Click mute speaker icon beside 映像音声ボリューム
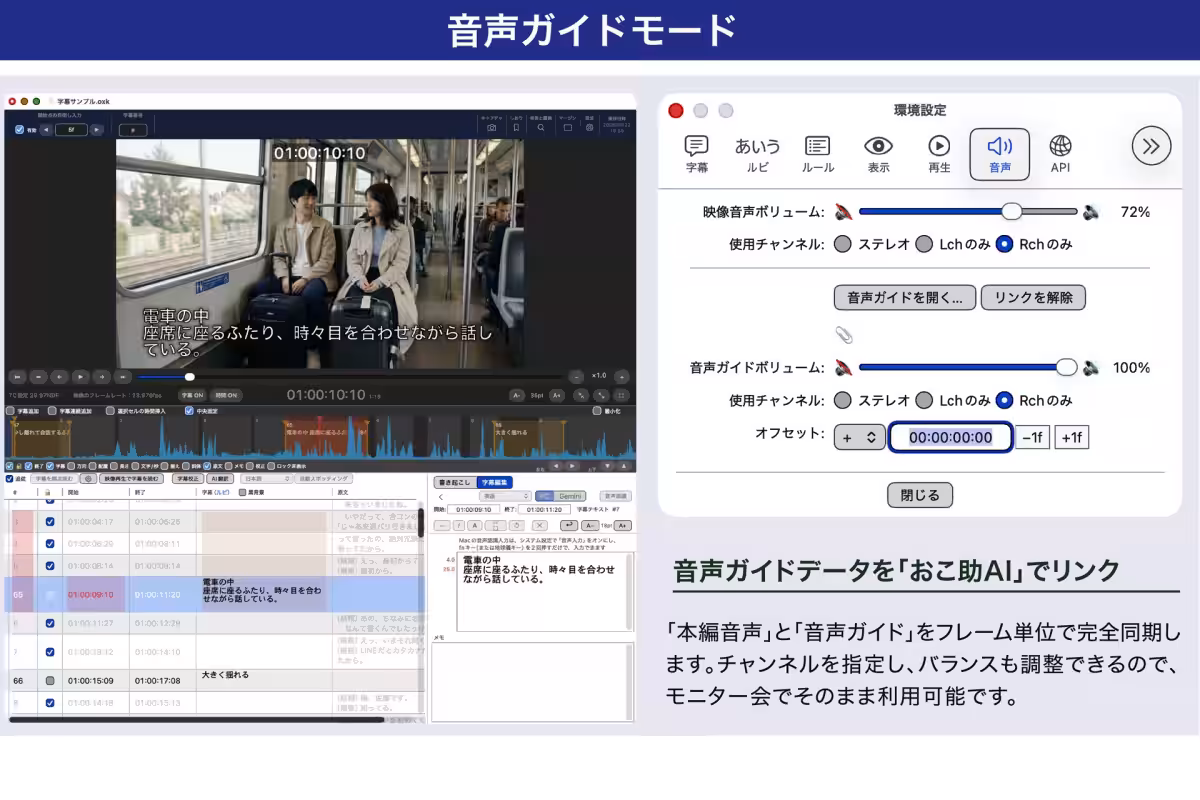Viewport: 1200px width, 800px height. point(845,212)
